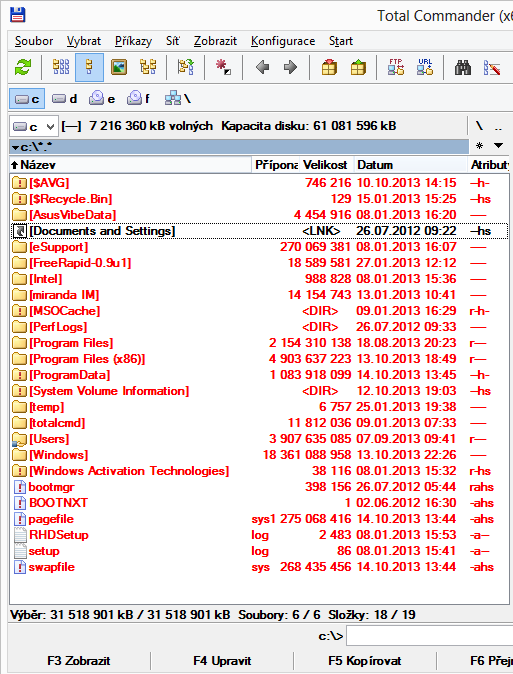Screen dimensions: 513x674
Task: Open the drive c dropdown list
Action: click(x=34, y=126)
